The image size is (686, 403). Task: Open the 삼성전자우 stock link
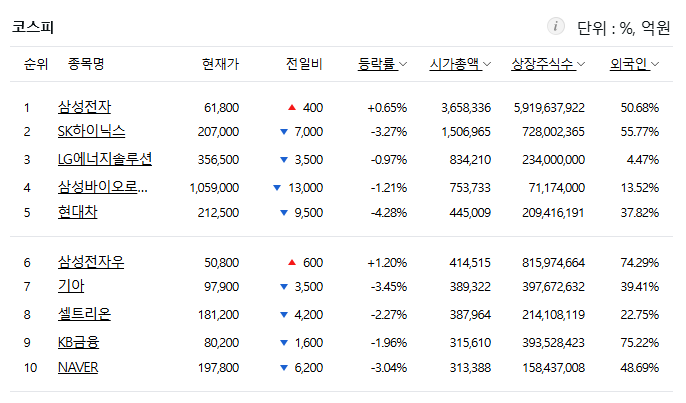[91, 262]
